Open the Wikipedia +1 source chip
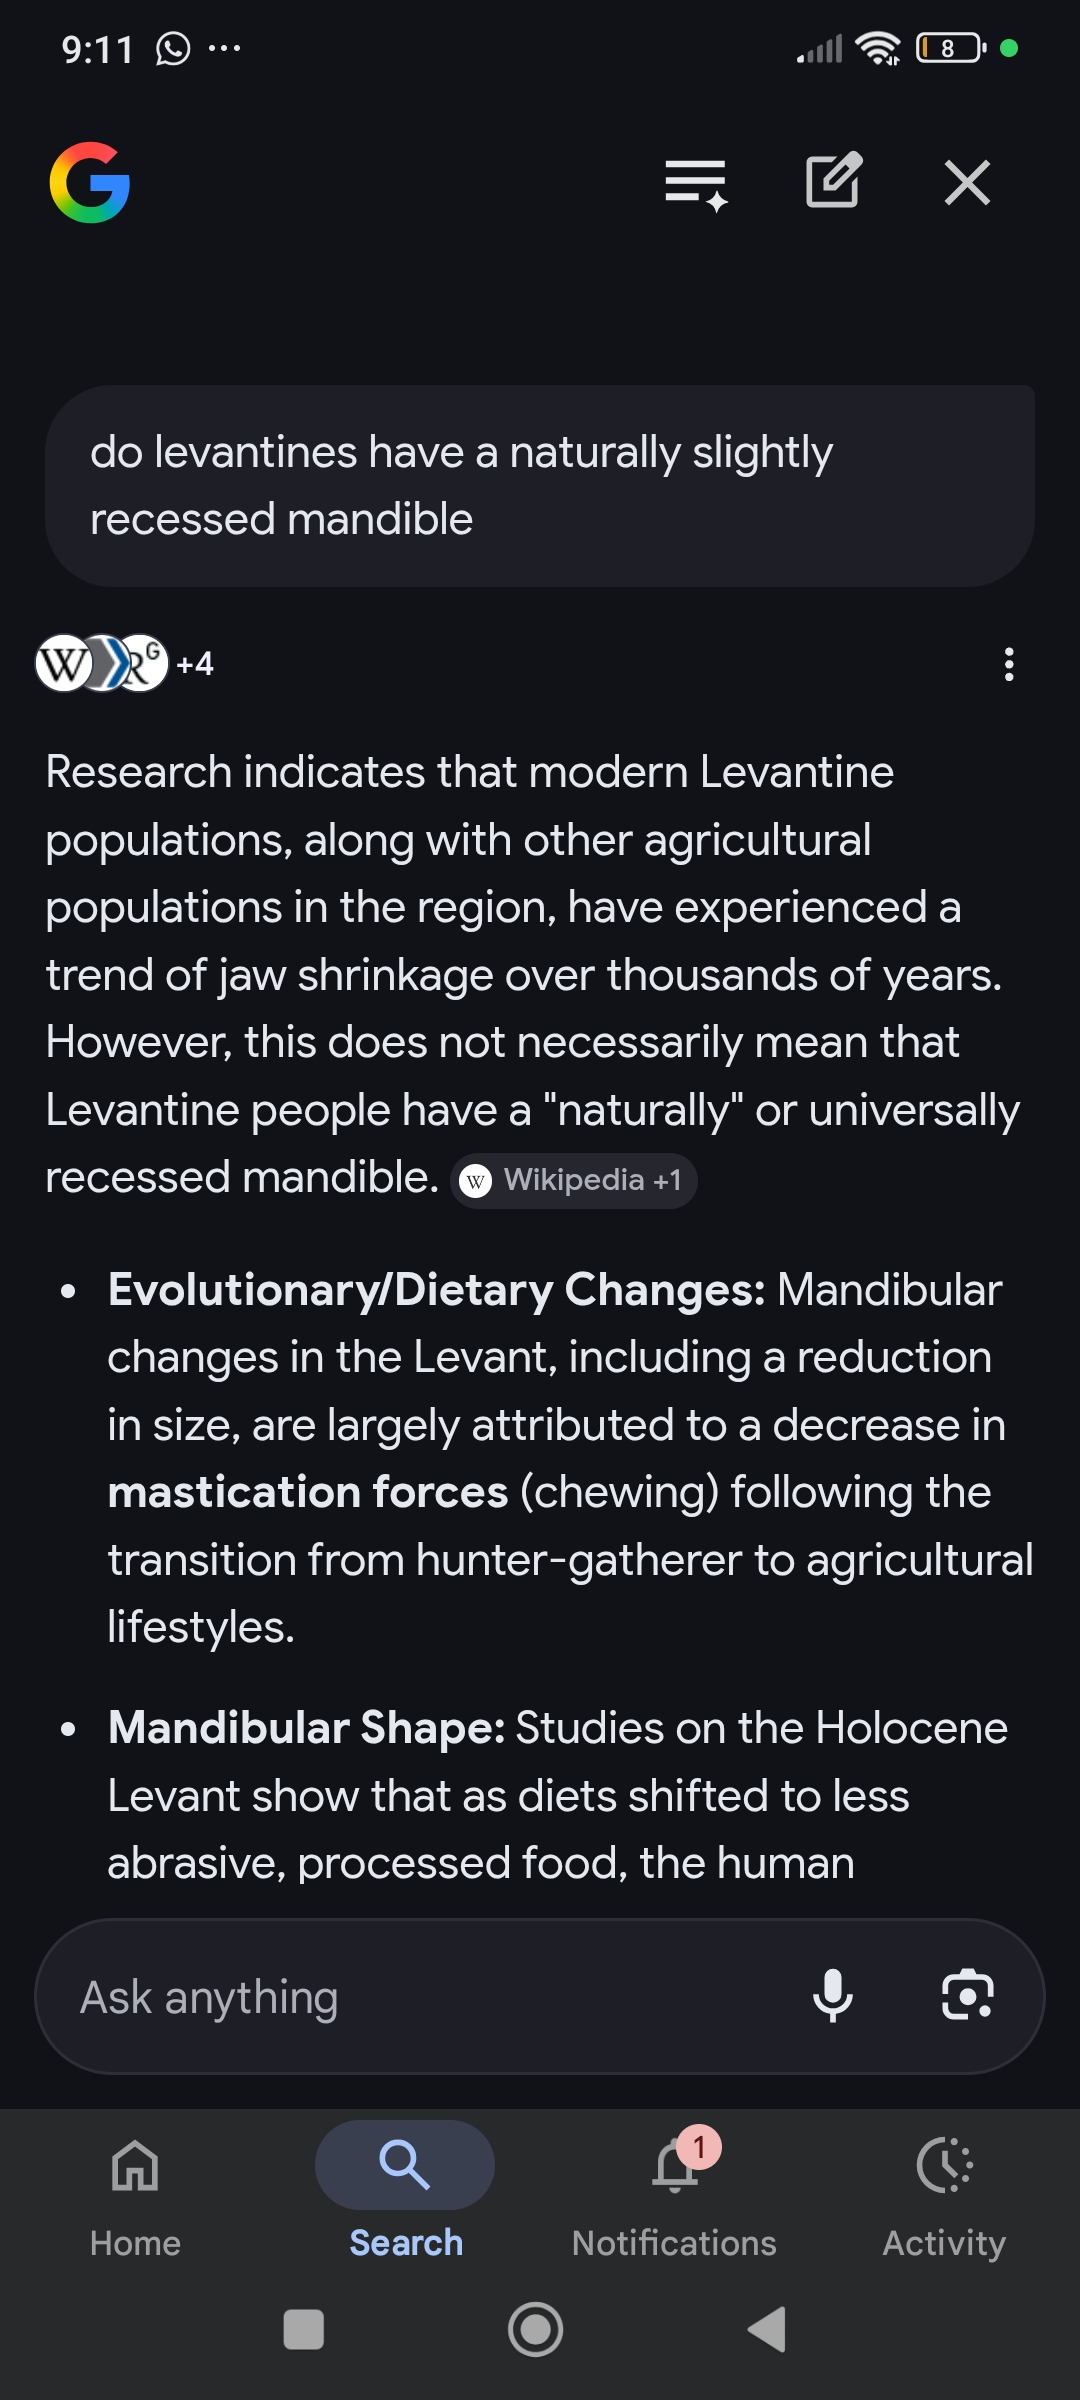 point(574,1181)
